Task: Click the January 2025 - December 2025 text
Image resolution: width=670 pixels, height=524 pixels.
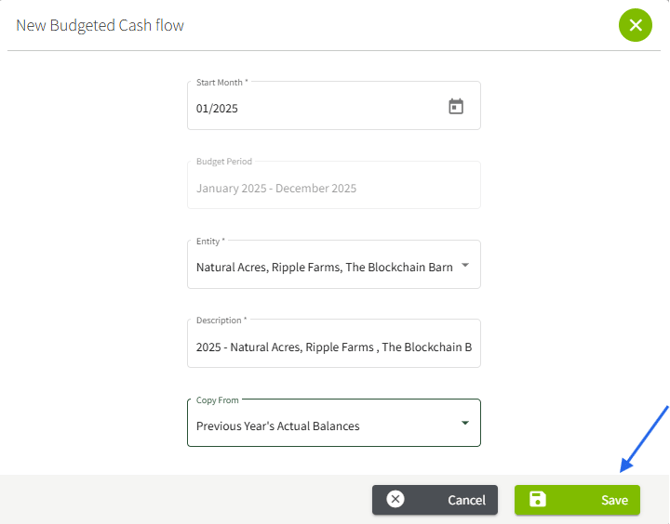Action: coord(276,188)
